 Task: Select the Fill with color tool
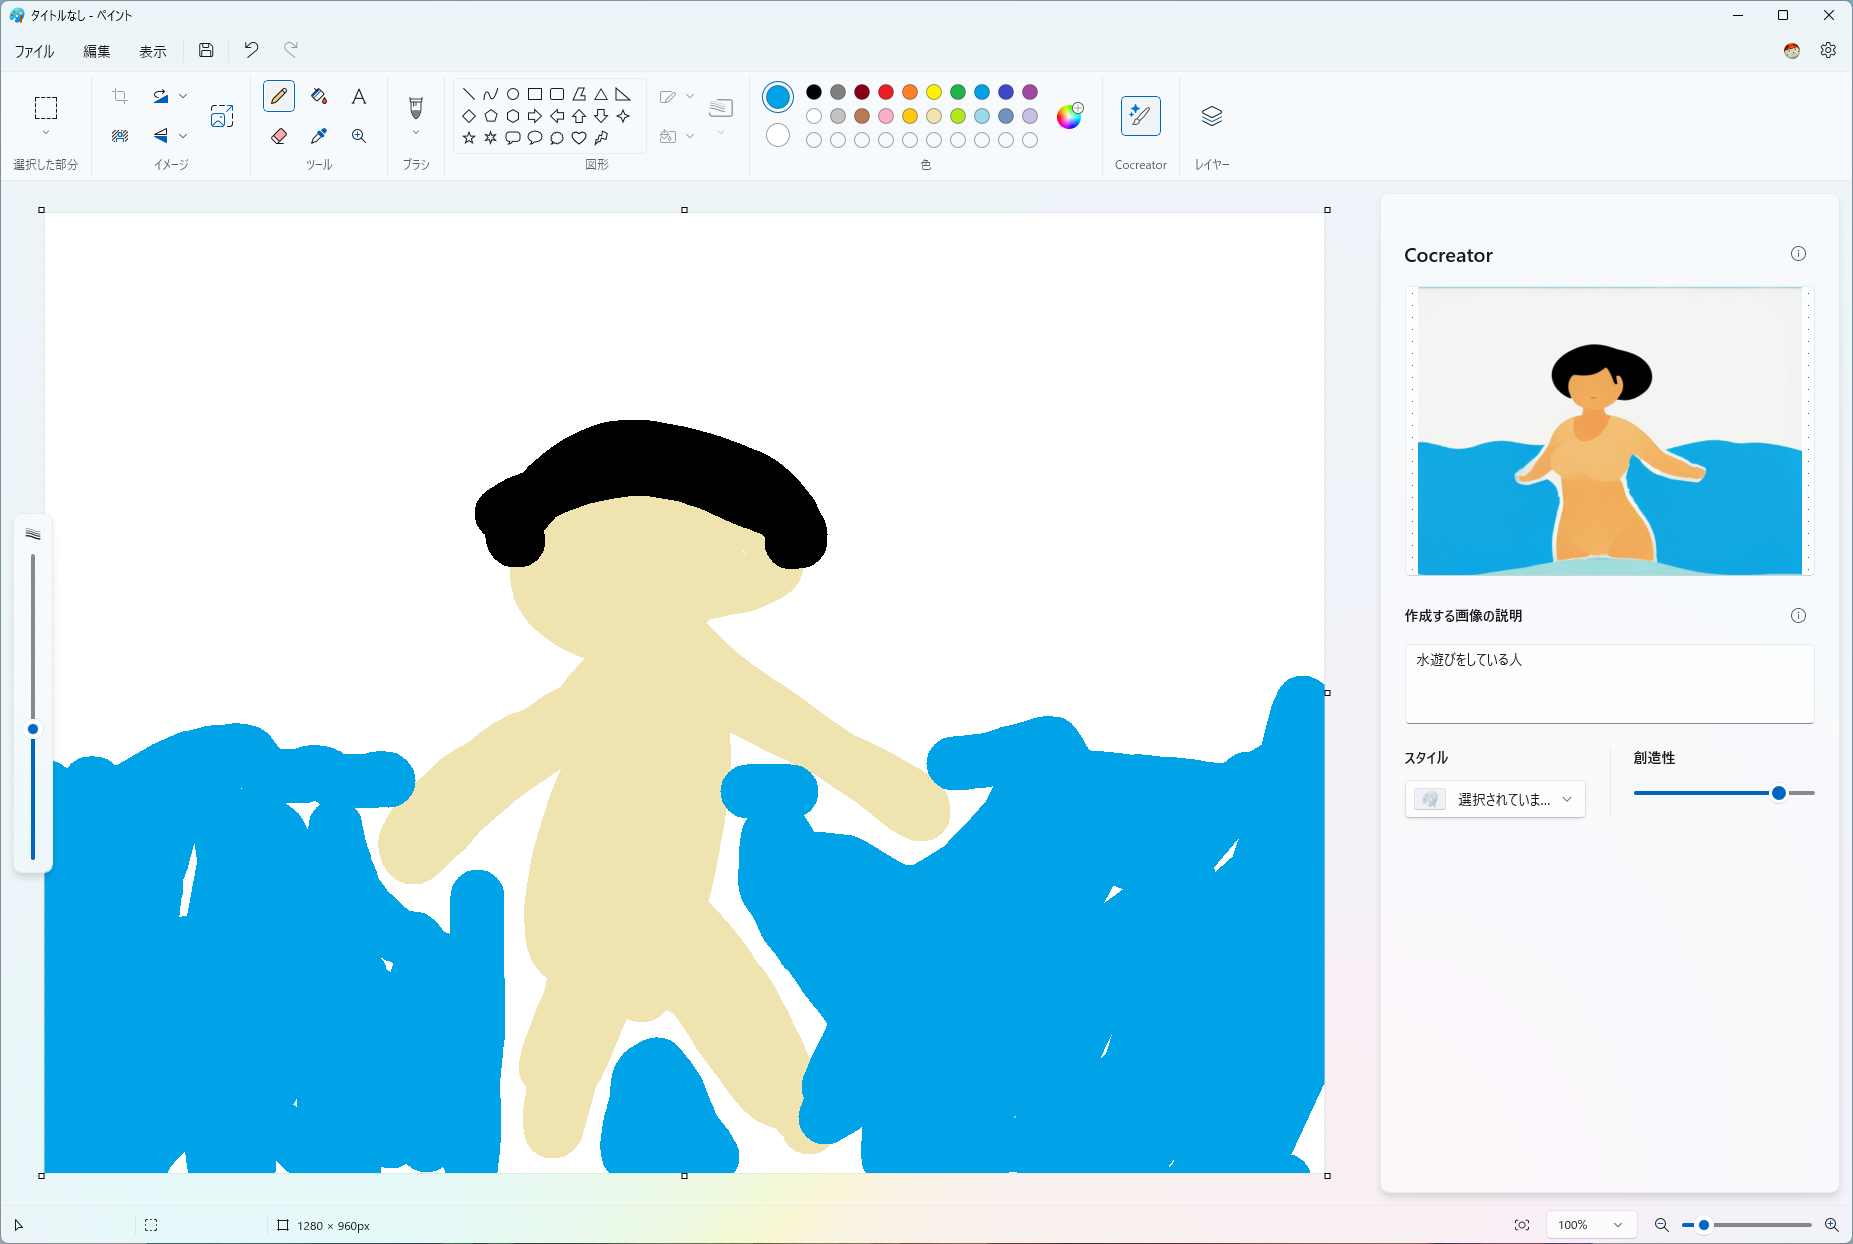(319, 96)
